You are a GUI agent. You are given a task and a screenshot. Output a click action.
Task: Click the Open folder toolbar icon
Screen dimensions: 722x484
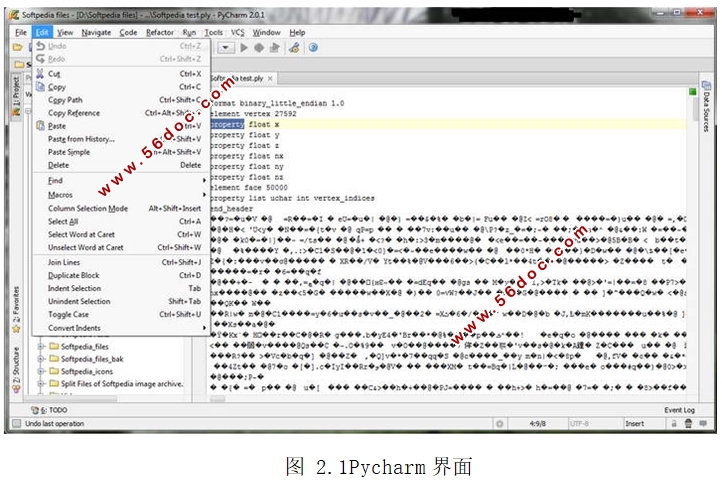[17, 47]
